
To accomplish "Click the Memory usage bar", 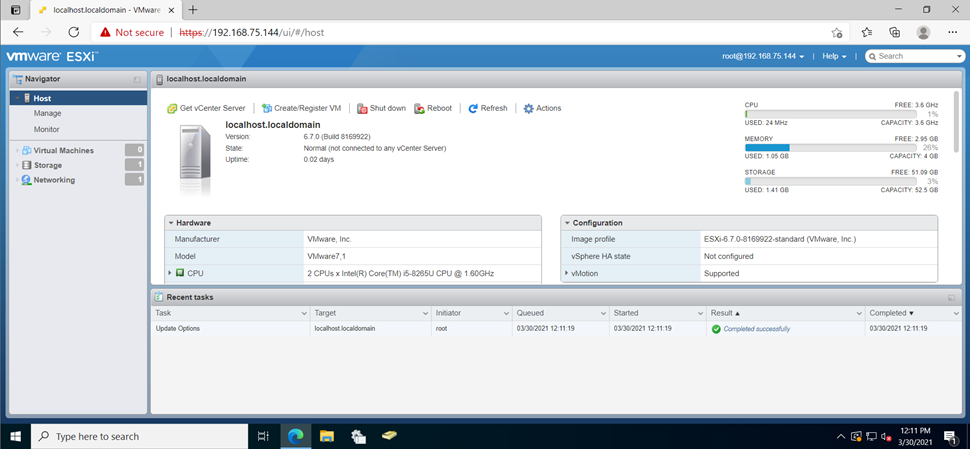I will click(x=830, y=147).
